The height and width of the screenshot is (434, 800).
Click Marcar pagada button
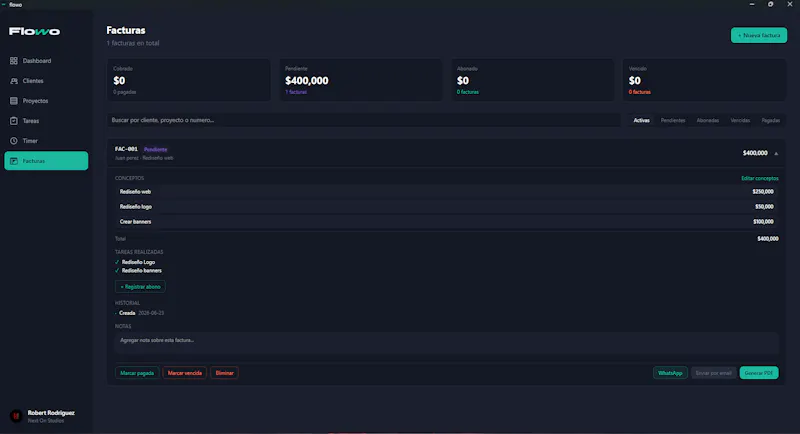coord(137,373)
